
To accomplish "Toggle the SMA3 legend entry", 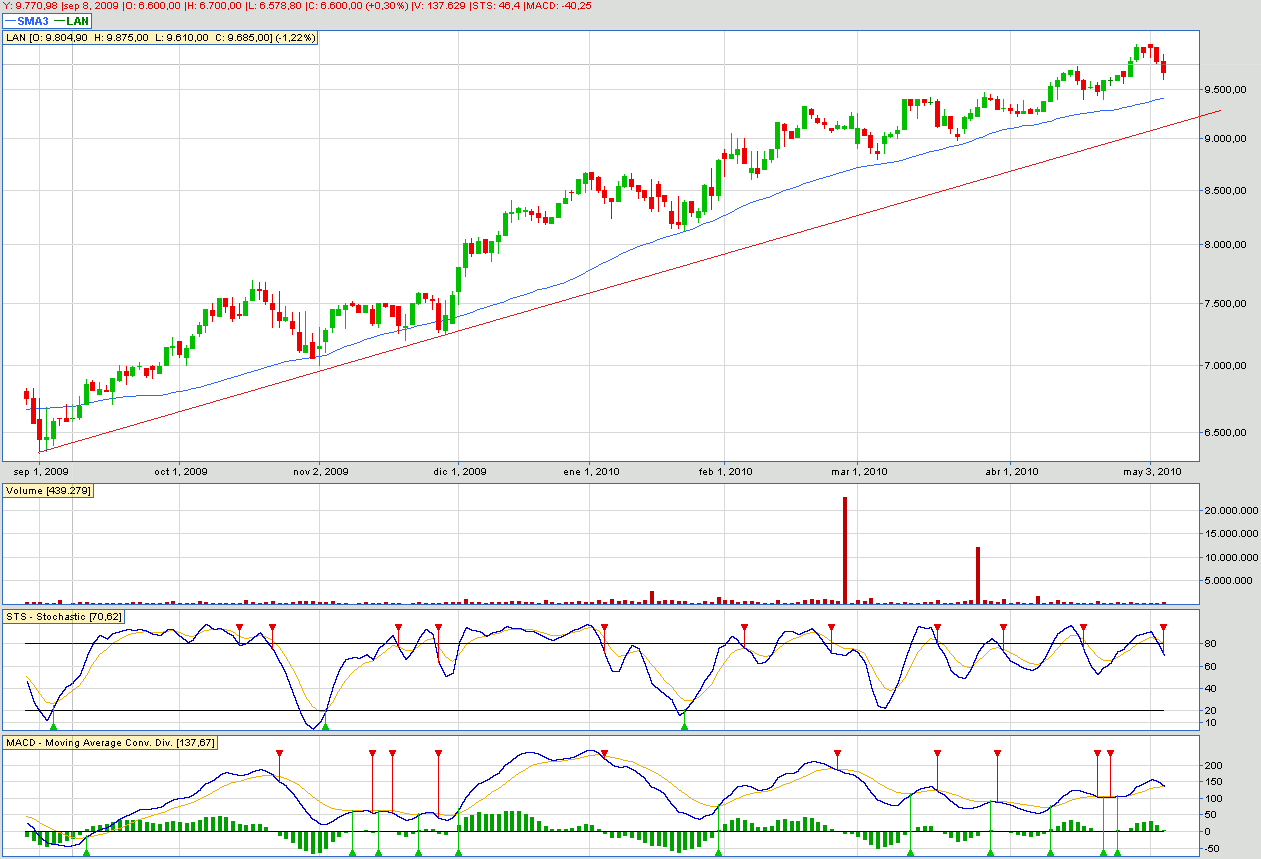I will [29, 20].
